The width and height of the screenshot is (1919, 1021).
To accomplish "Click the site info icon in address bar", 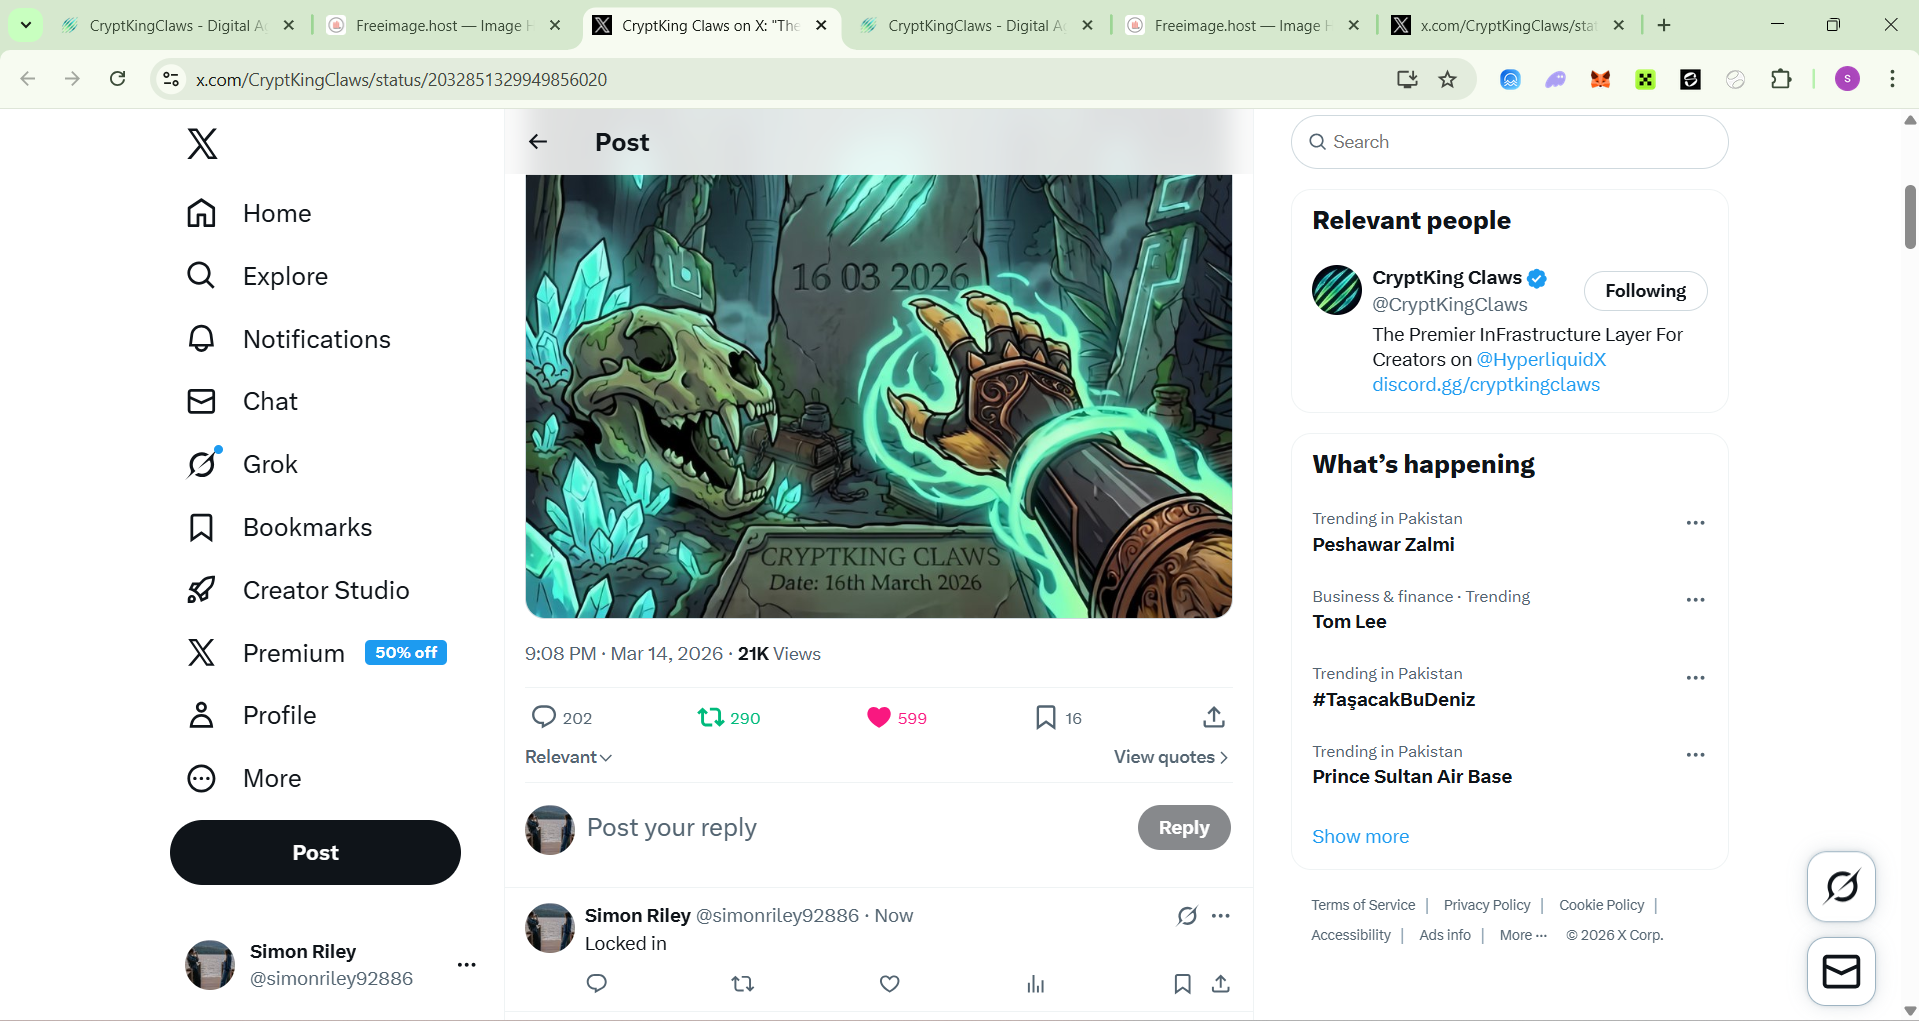I will click(171, 79).
